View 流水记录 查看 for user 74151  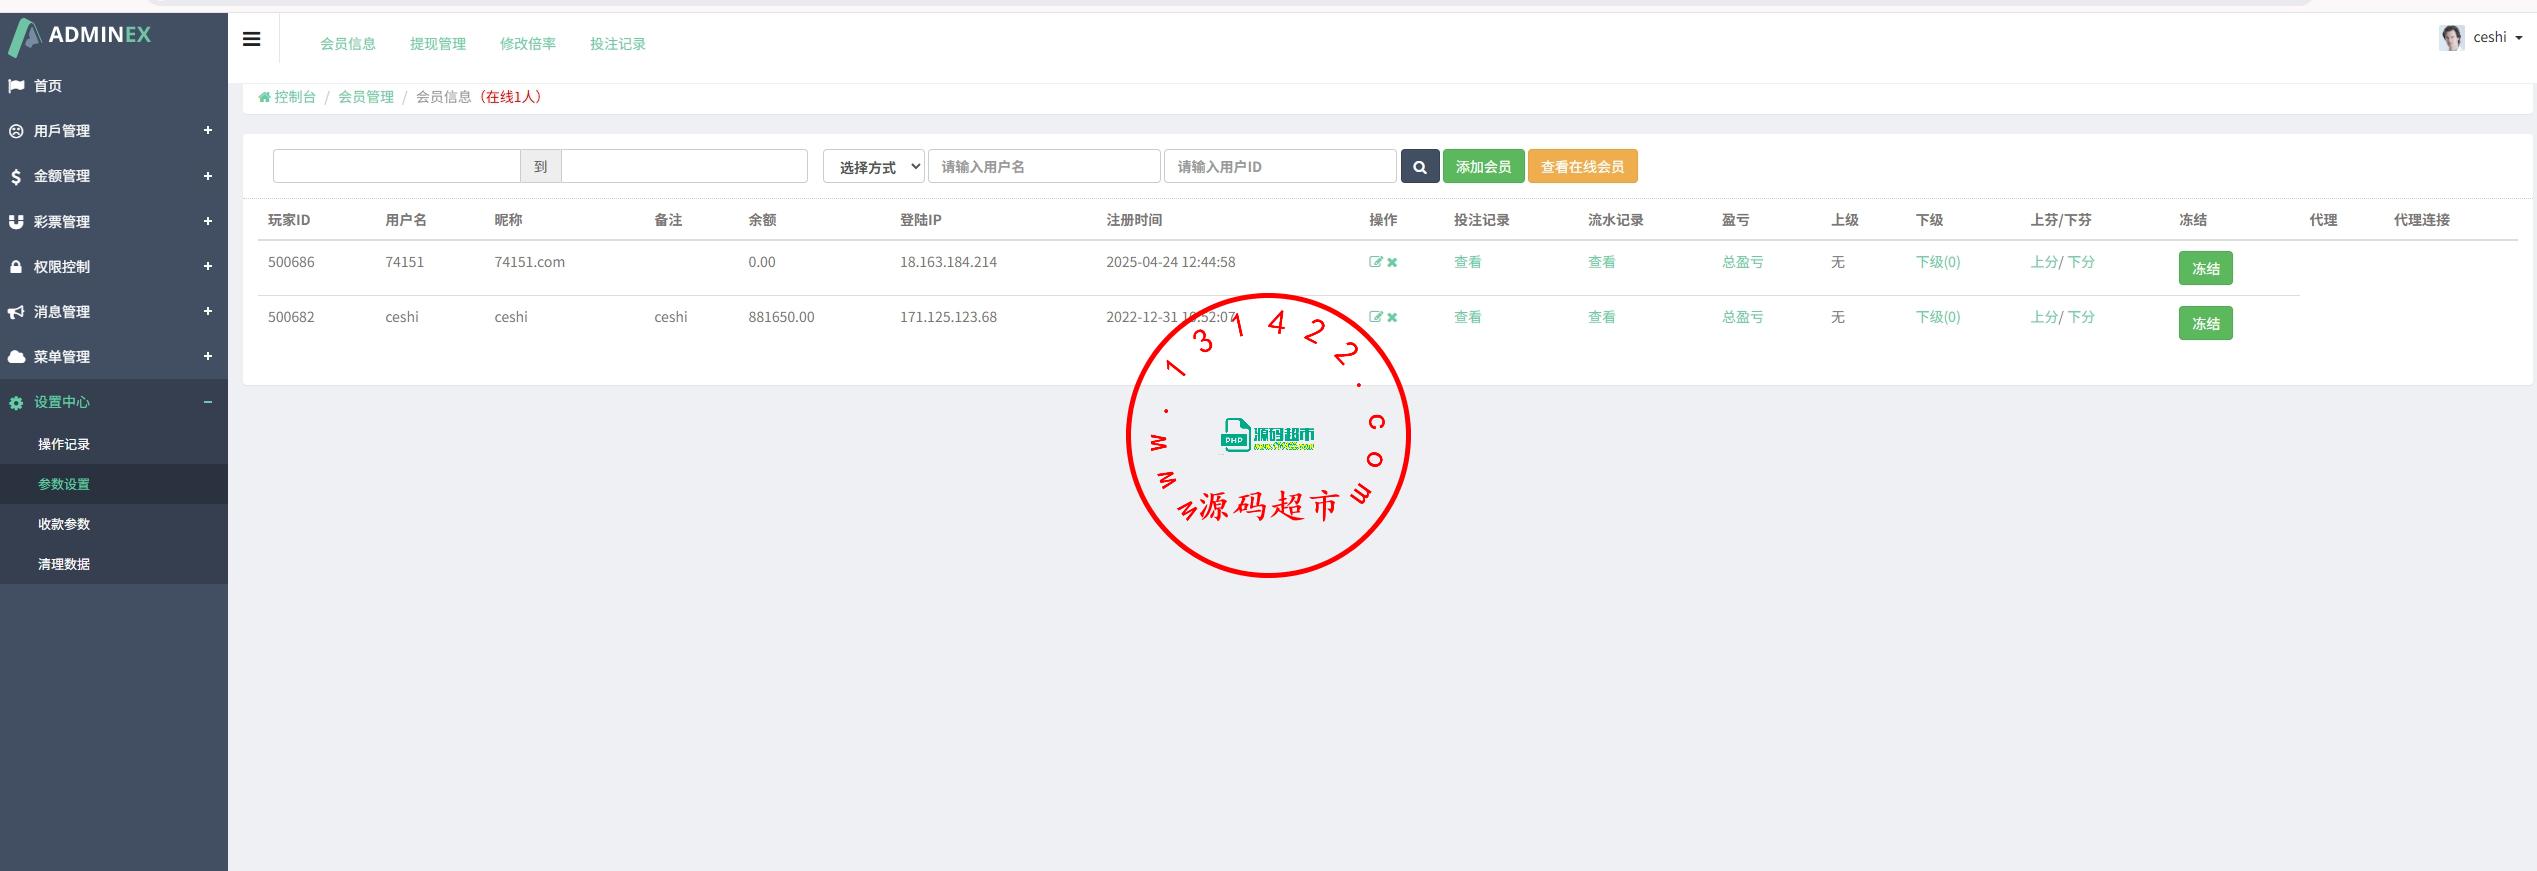coord(1602,262)
